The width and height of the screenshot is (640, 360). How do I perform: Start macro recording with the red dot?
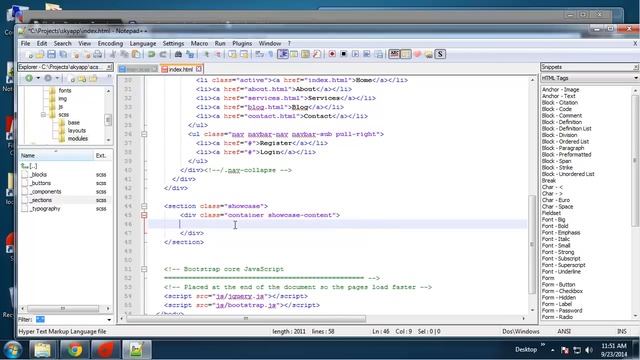click(x=332, y=54)
